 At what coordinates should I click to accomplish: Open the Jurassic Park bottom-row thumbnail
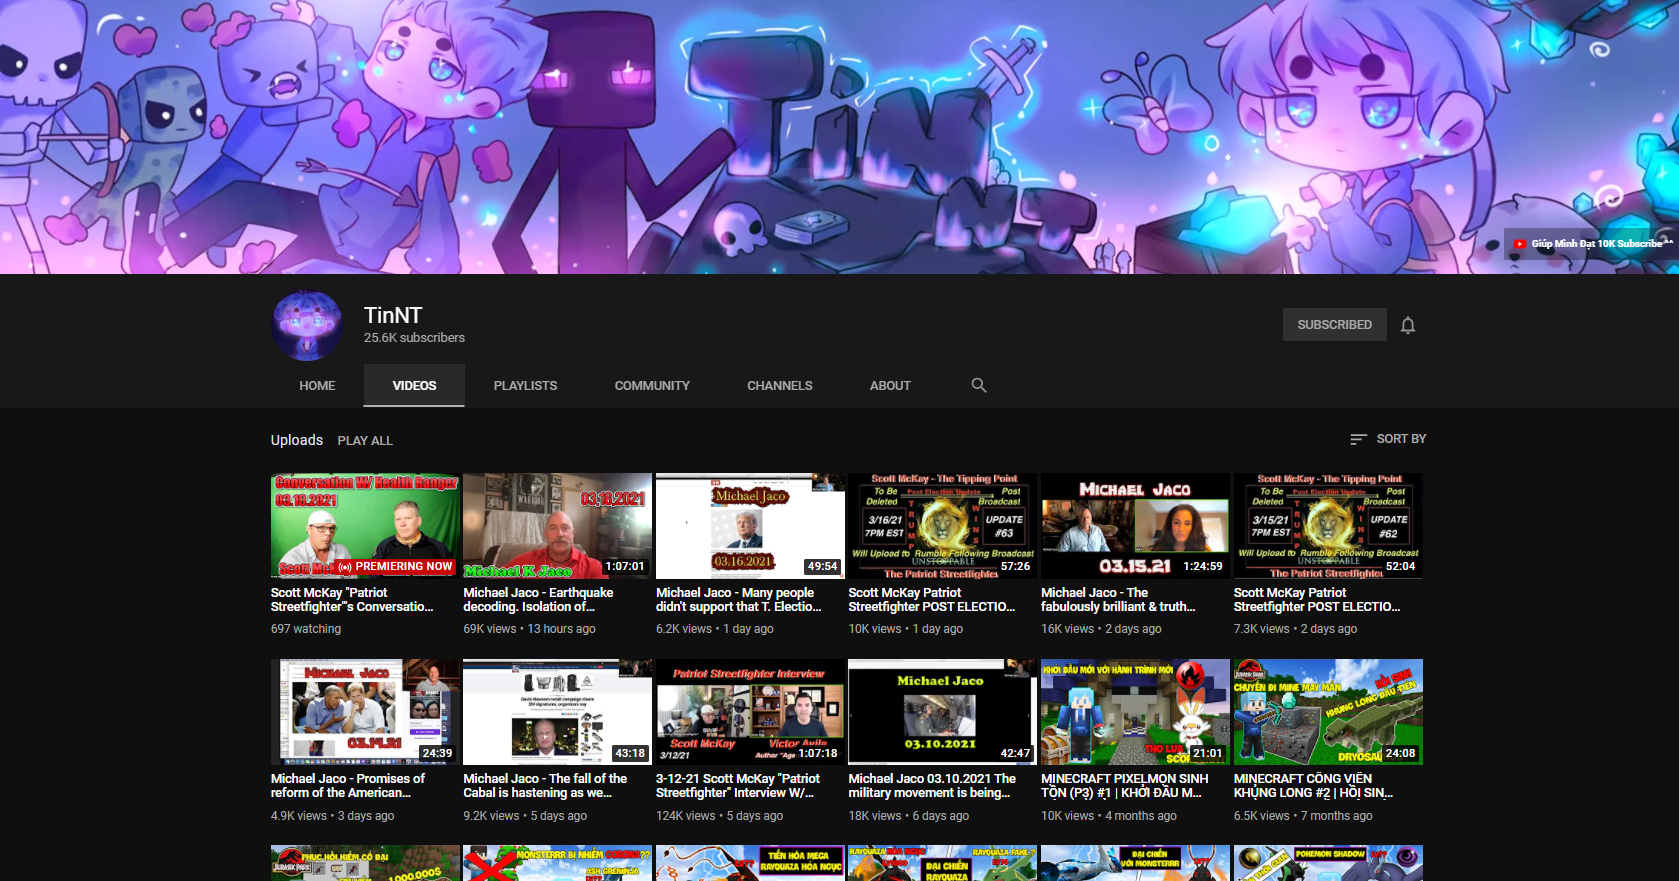(365, 863)
